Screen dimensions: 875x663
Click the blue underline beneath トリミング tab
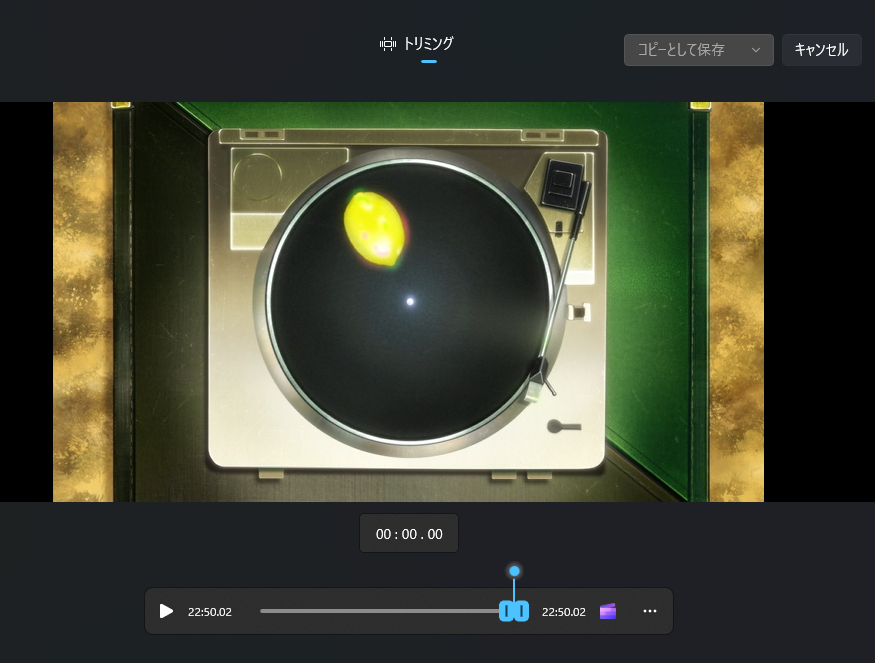point(429,61)
